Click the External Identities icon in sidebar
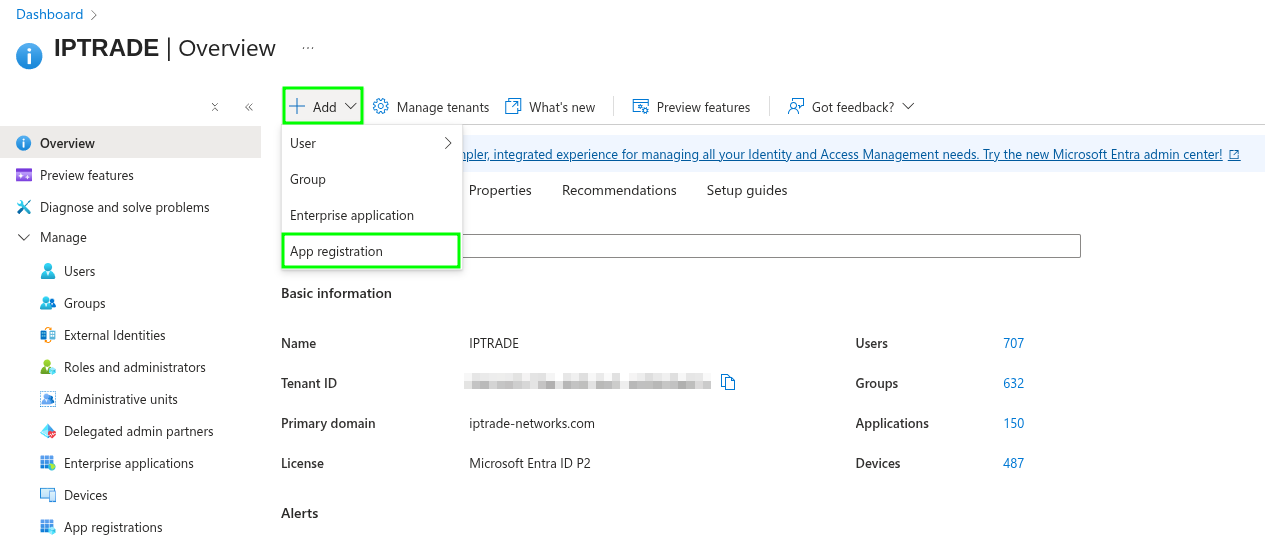The image size is (1265, 546). pyautogui.click(x=48, y=335)
